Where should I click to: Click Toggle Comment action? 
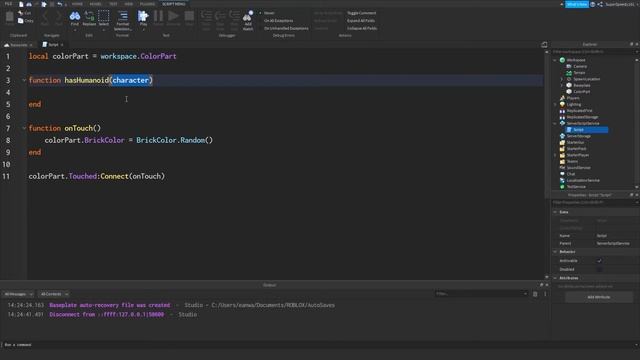coord(362,13)
